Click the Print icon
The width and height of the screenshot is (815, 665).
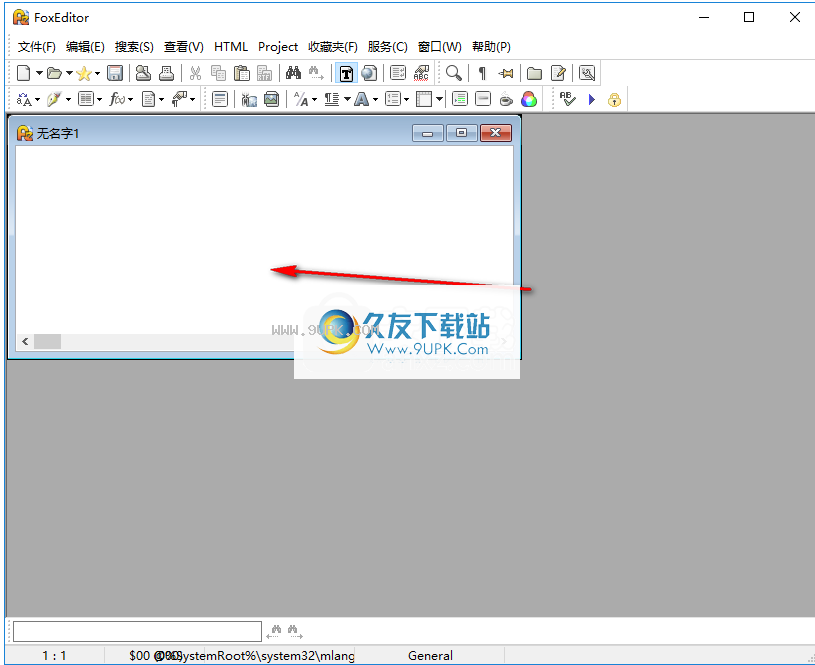166,73
